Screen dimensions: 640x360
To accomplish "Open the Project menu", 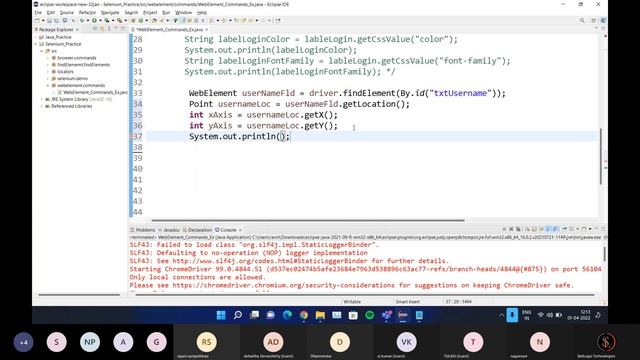I will 150,13.
